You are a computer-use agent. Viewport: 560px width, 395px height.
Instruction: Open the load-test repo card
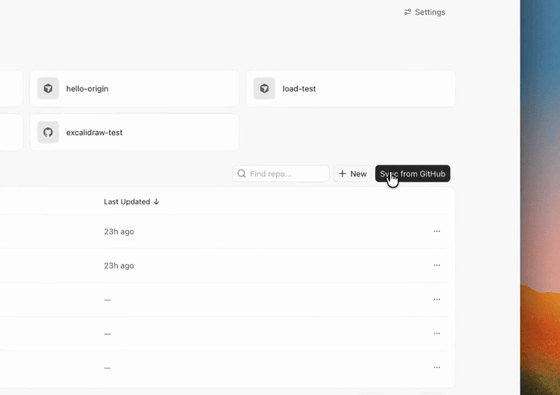(351, 88)
